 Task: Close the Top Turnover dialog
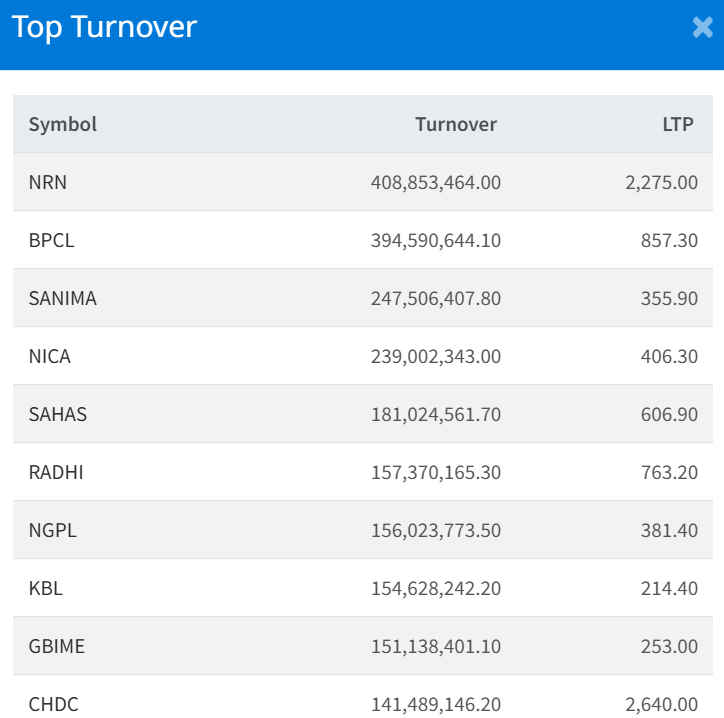coord(702,27)
